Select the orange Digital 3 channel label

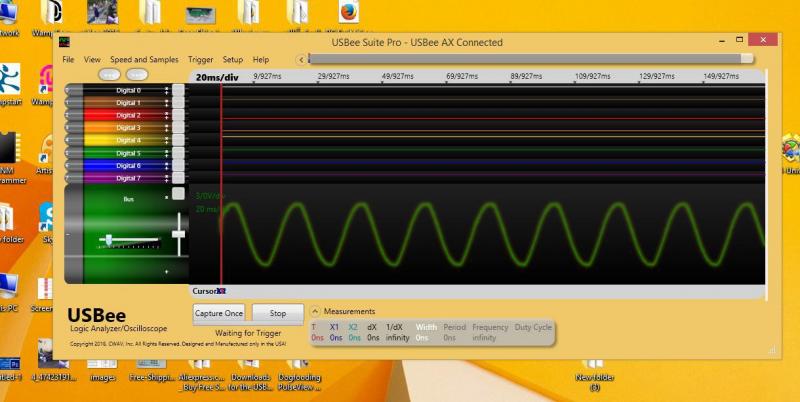coord(128,128)
